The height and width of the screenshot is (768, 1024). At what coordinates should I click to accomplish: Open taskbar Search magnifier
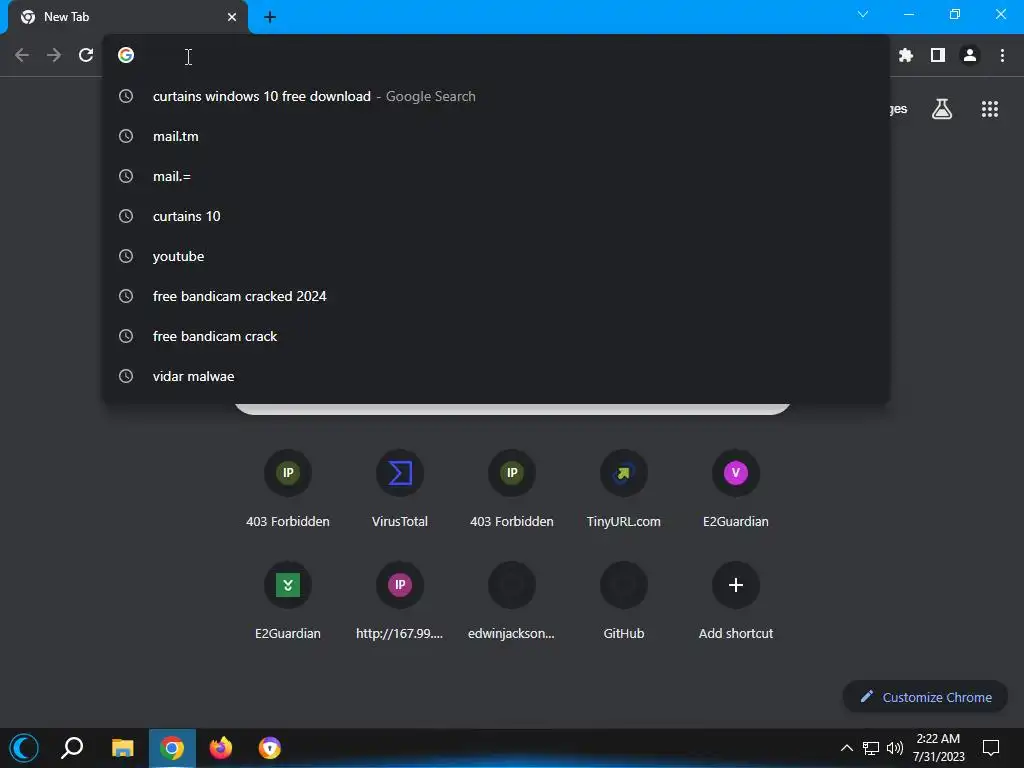[x=72, y=748]
